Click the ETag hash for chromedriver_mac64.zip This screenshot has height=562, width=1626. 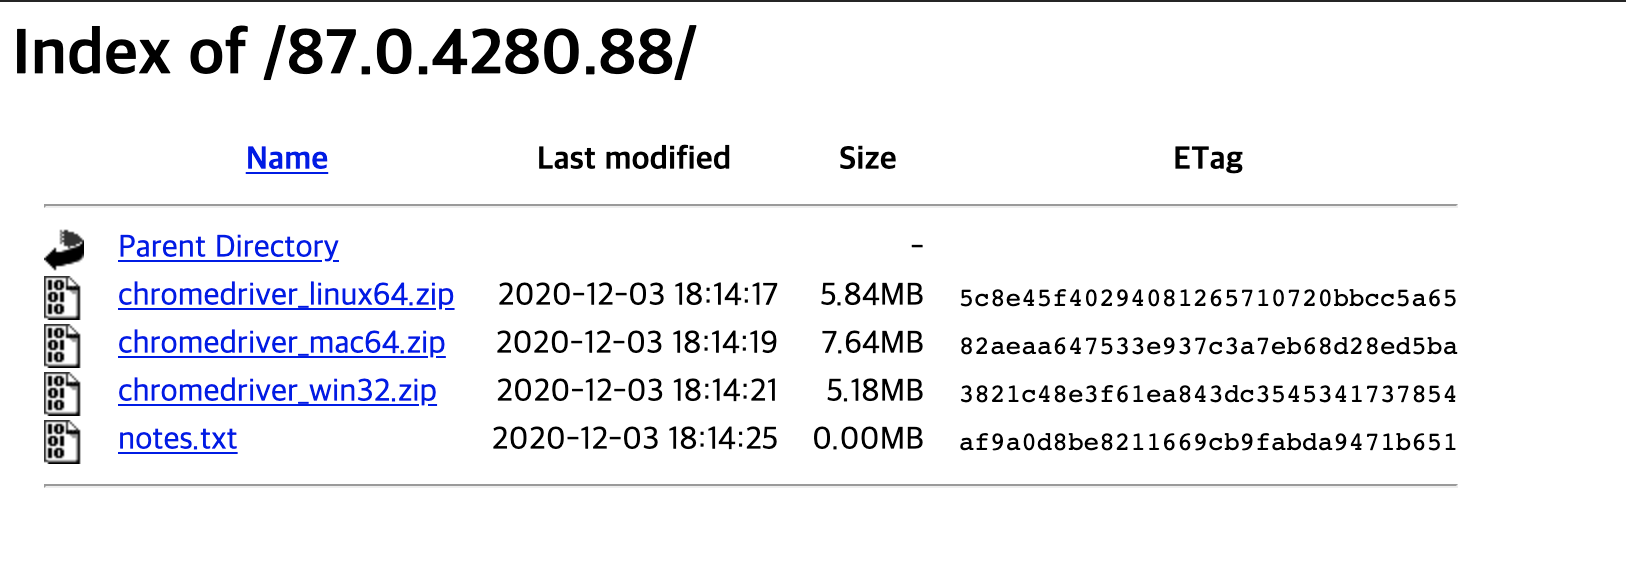pos(1208,346)
